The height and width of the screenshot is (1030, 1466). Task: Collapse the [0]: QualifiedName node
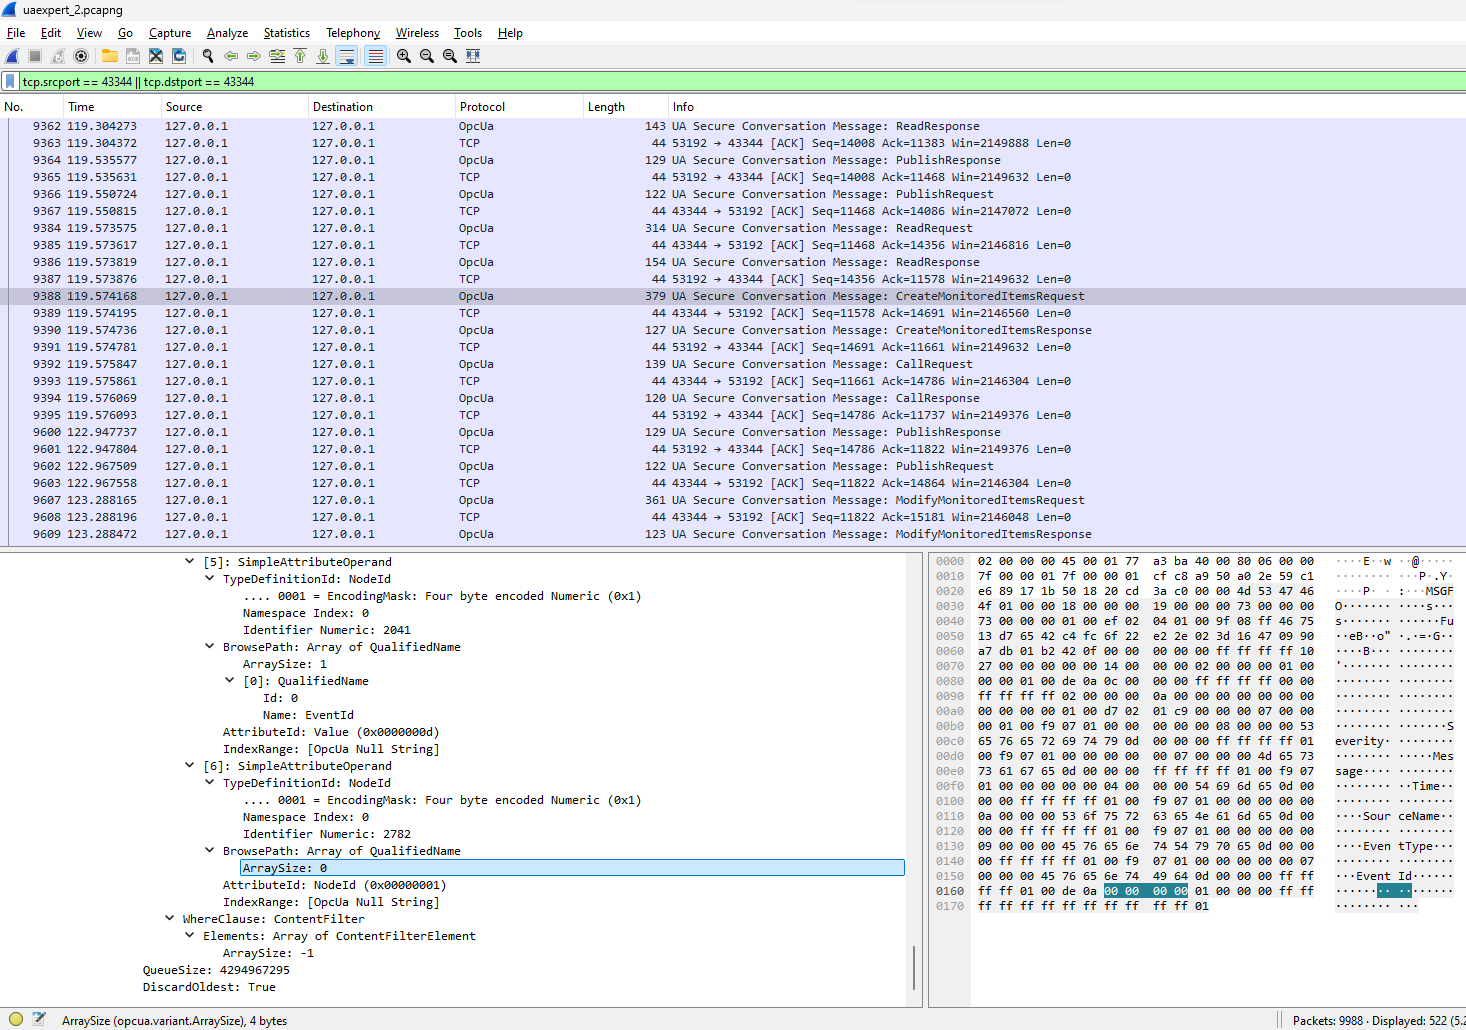point(230,681)
